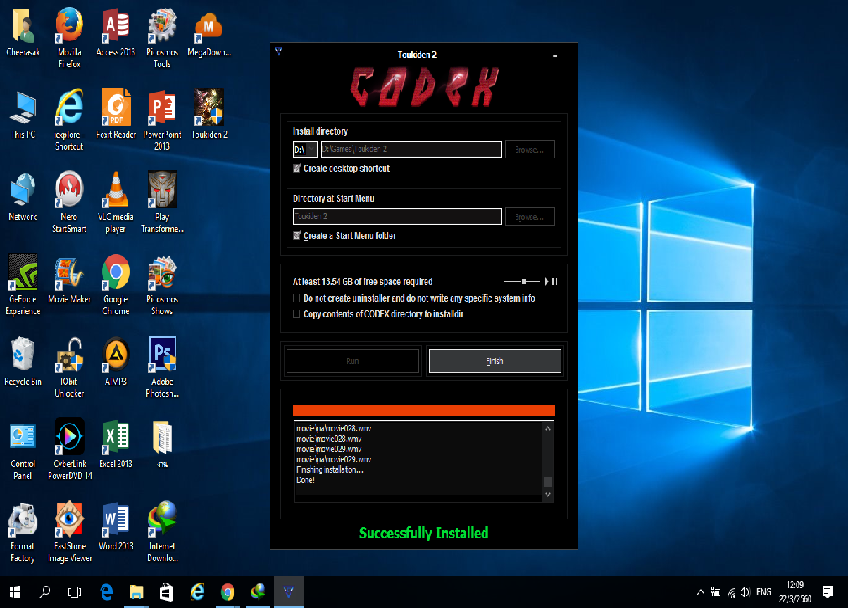This screenshot has height=609, width=848.
Task: Click the music play arrow in installer
Action: 546,281
